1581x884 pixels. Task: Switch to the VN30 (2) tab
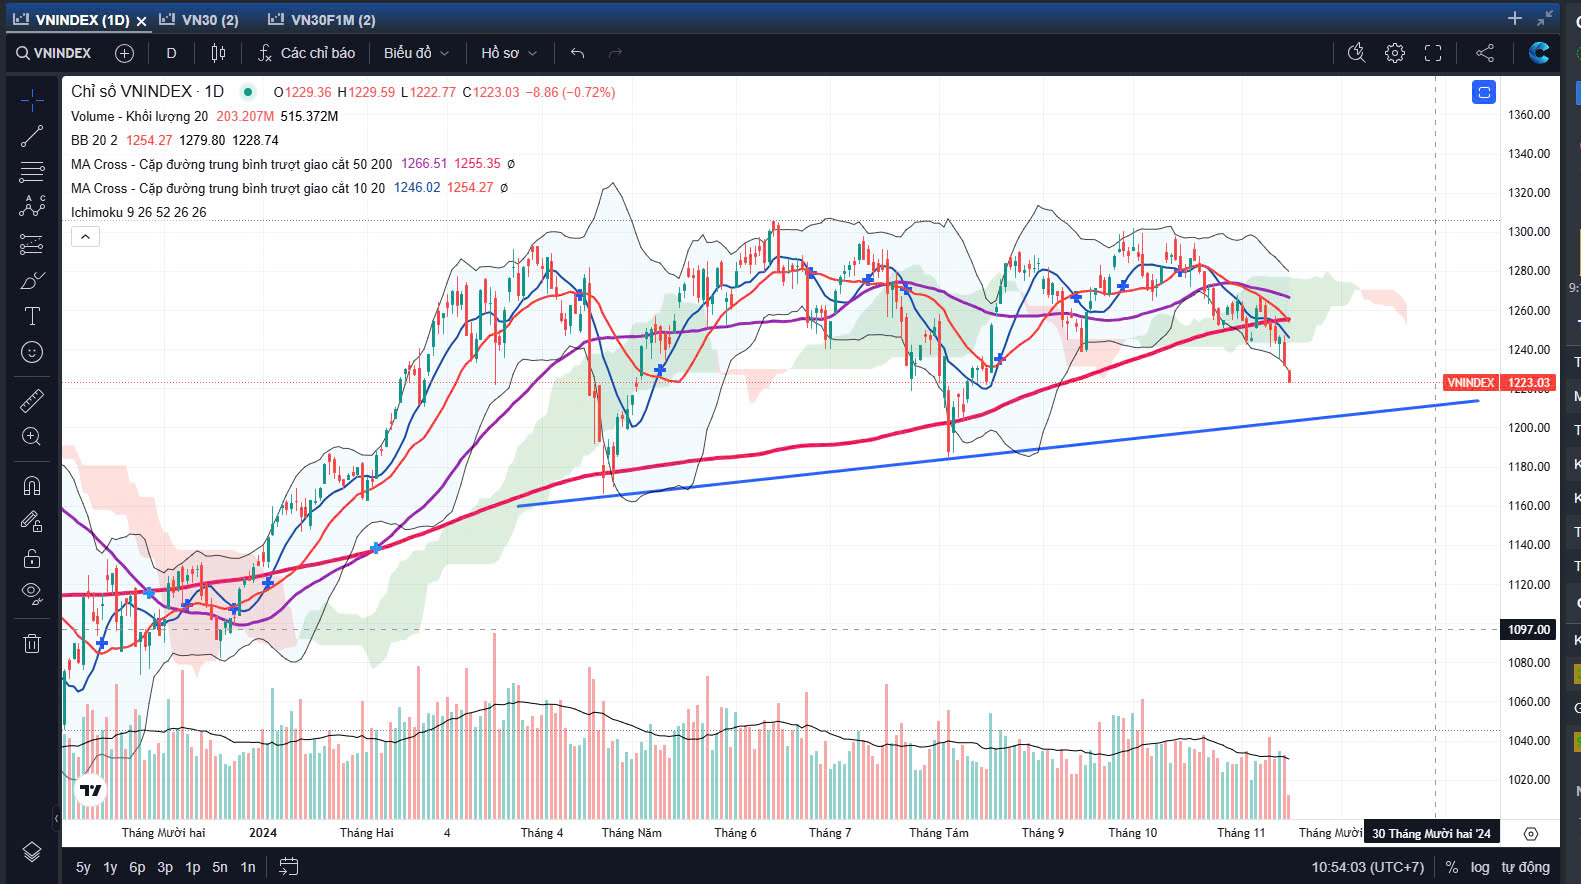pos(199,20)
